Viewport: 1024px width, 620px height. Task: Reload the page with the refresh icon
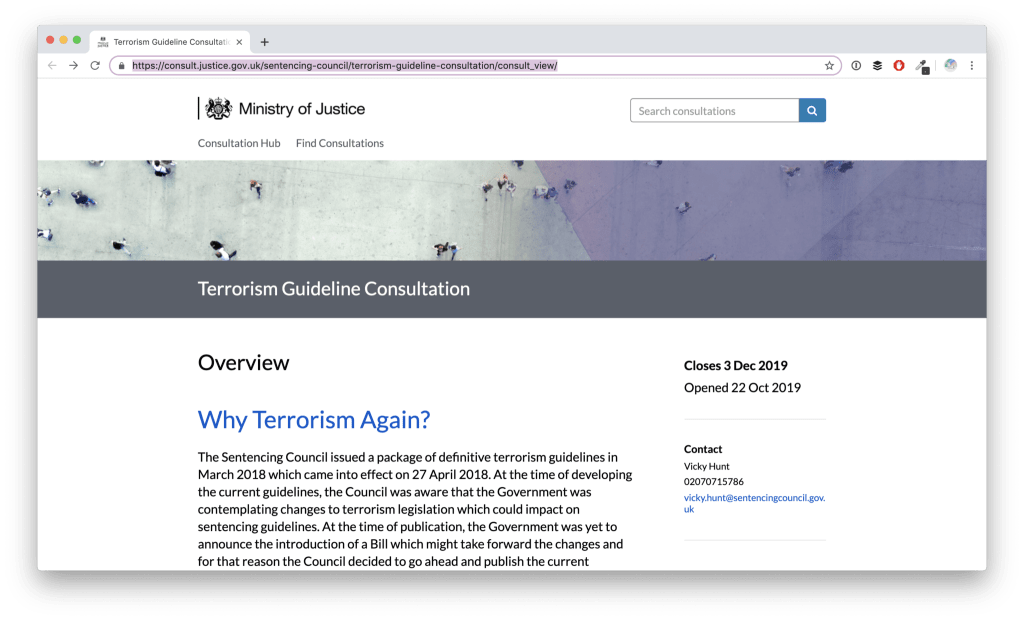pos(95,65)
